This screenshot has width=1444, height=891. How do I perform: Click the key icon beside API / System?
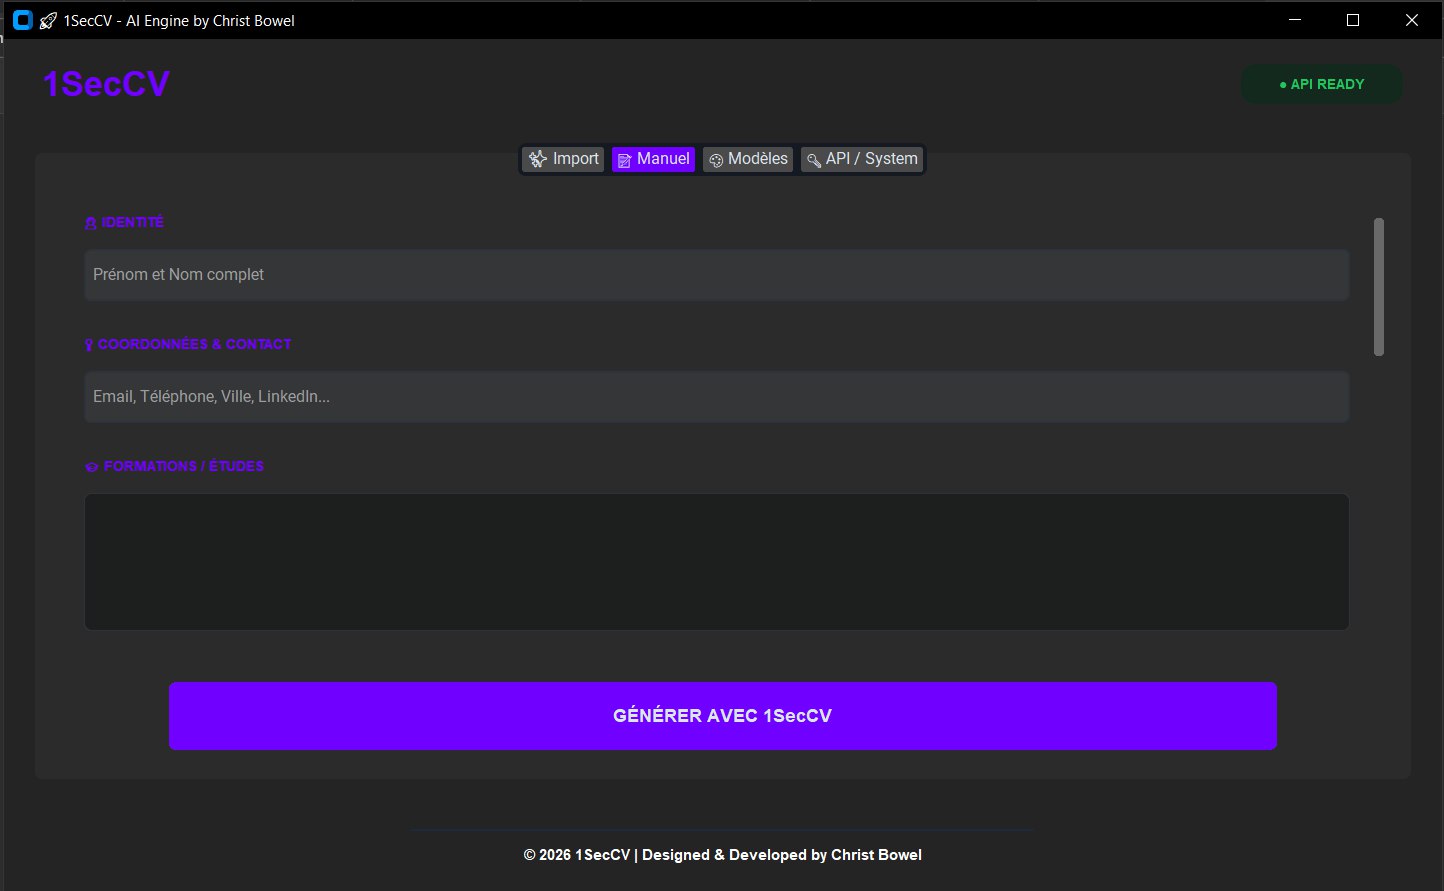point(814,160)
